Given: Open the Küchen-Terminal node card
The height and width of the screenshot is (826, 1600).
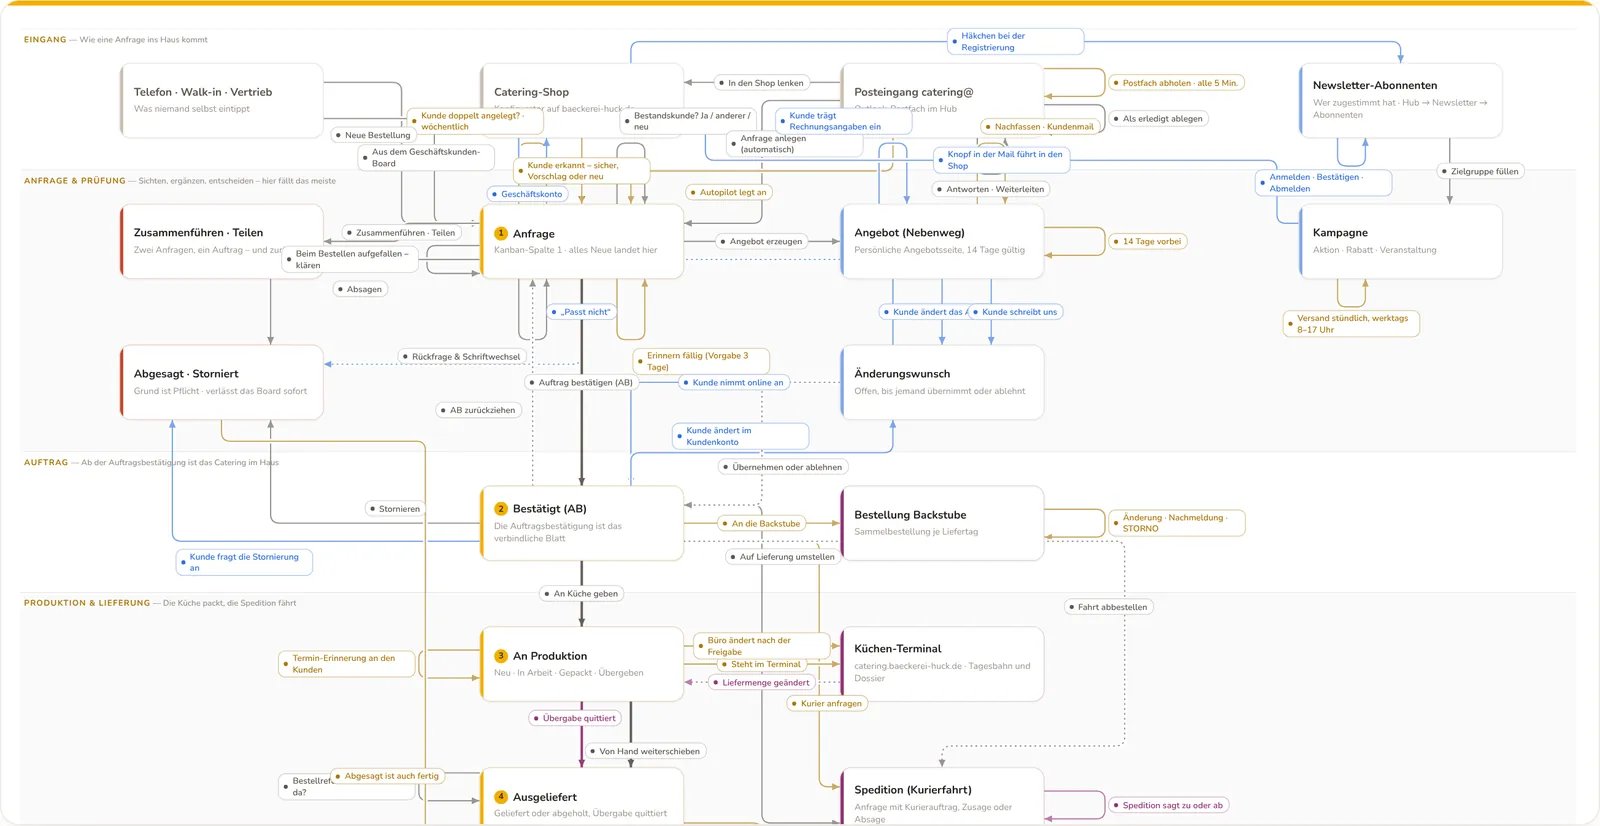Looking at the screenshot, I should click(x=942, y=664).
